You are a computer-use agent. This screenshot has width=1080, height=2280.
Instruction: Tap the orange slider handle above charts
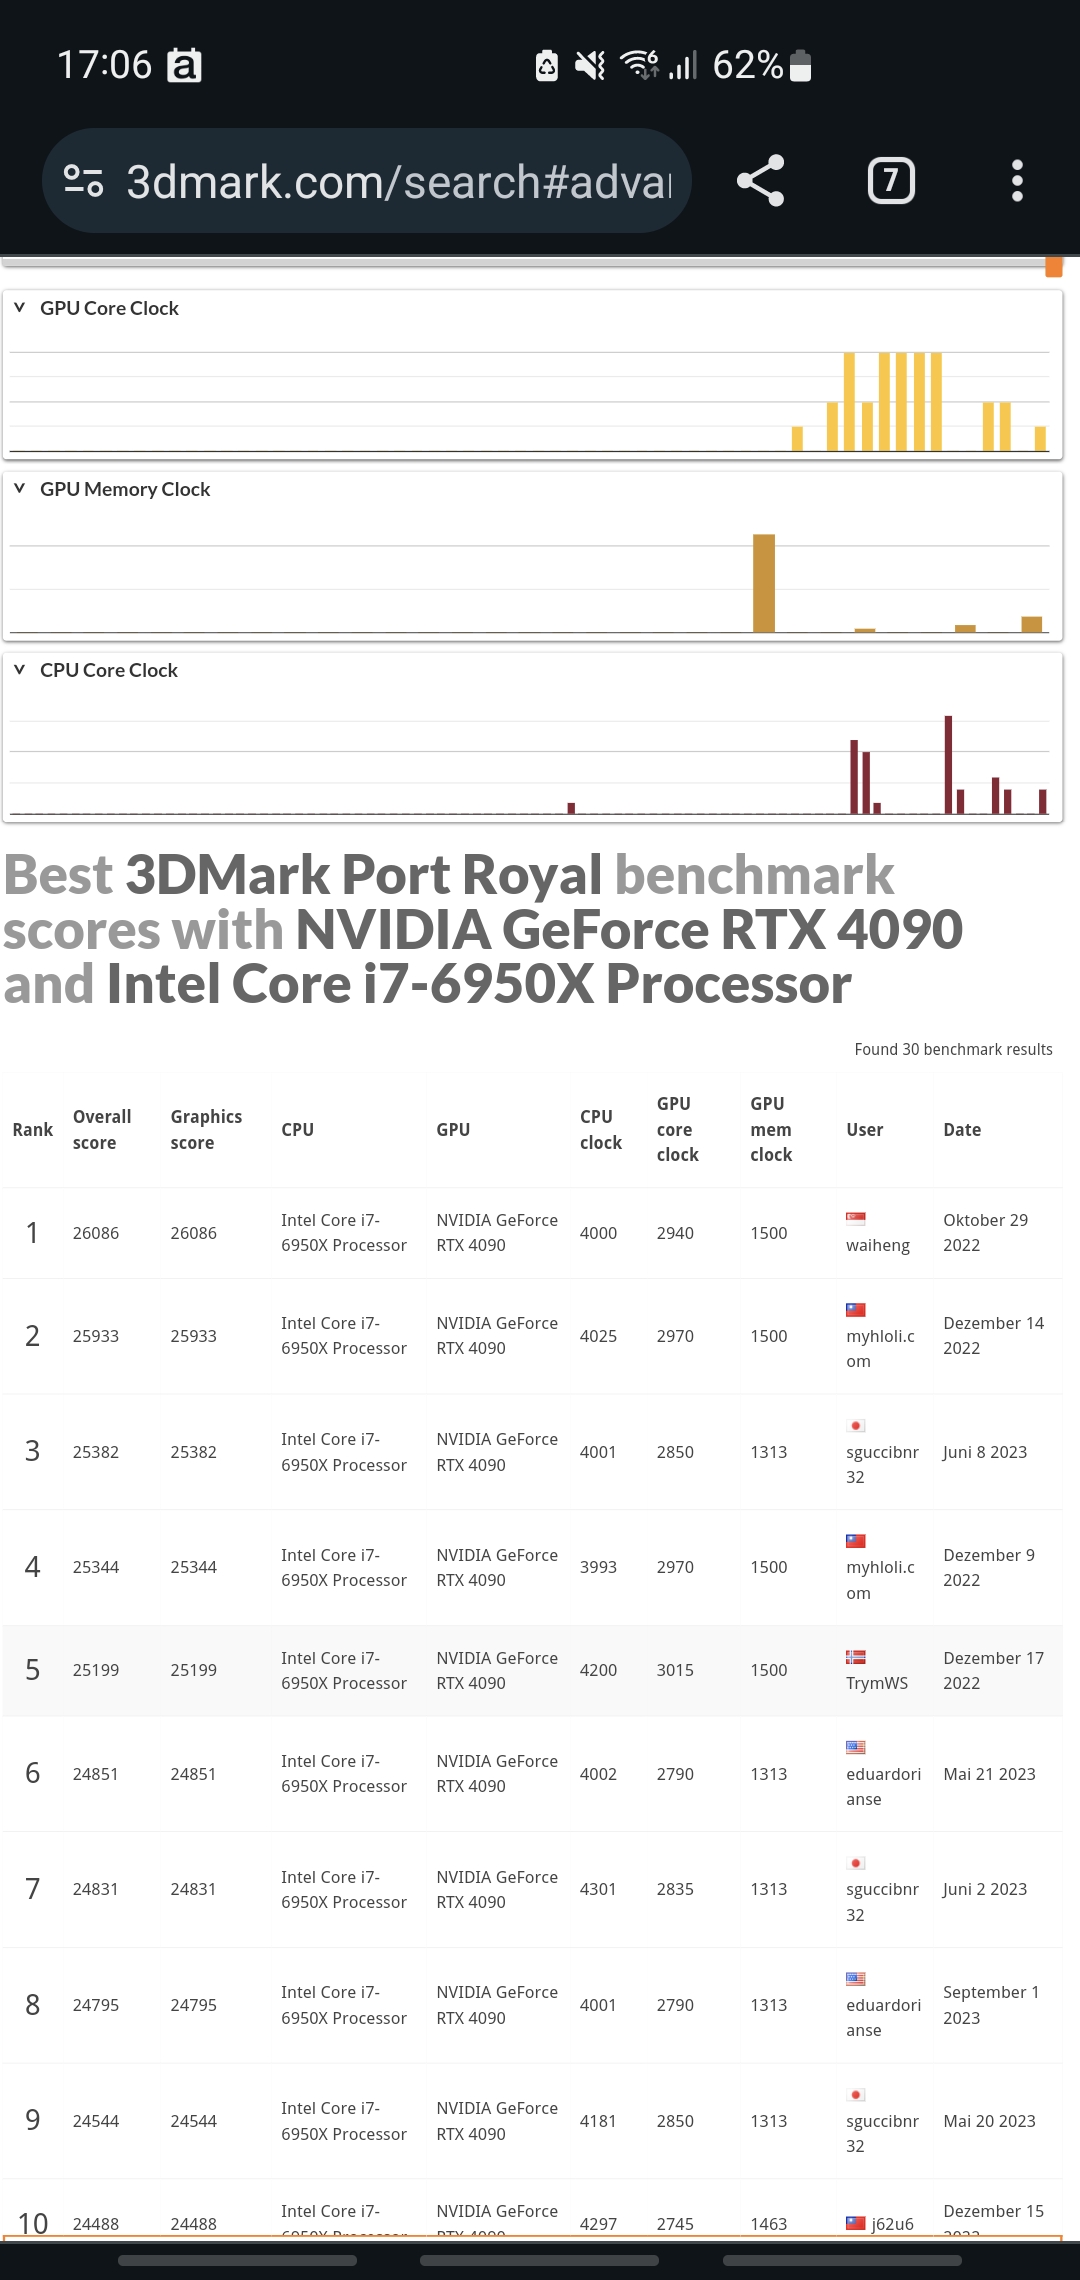(1053, 266)
